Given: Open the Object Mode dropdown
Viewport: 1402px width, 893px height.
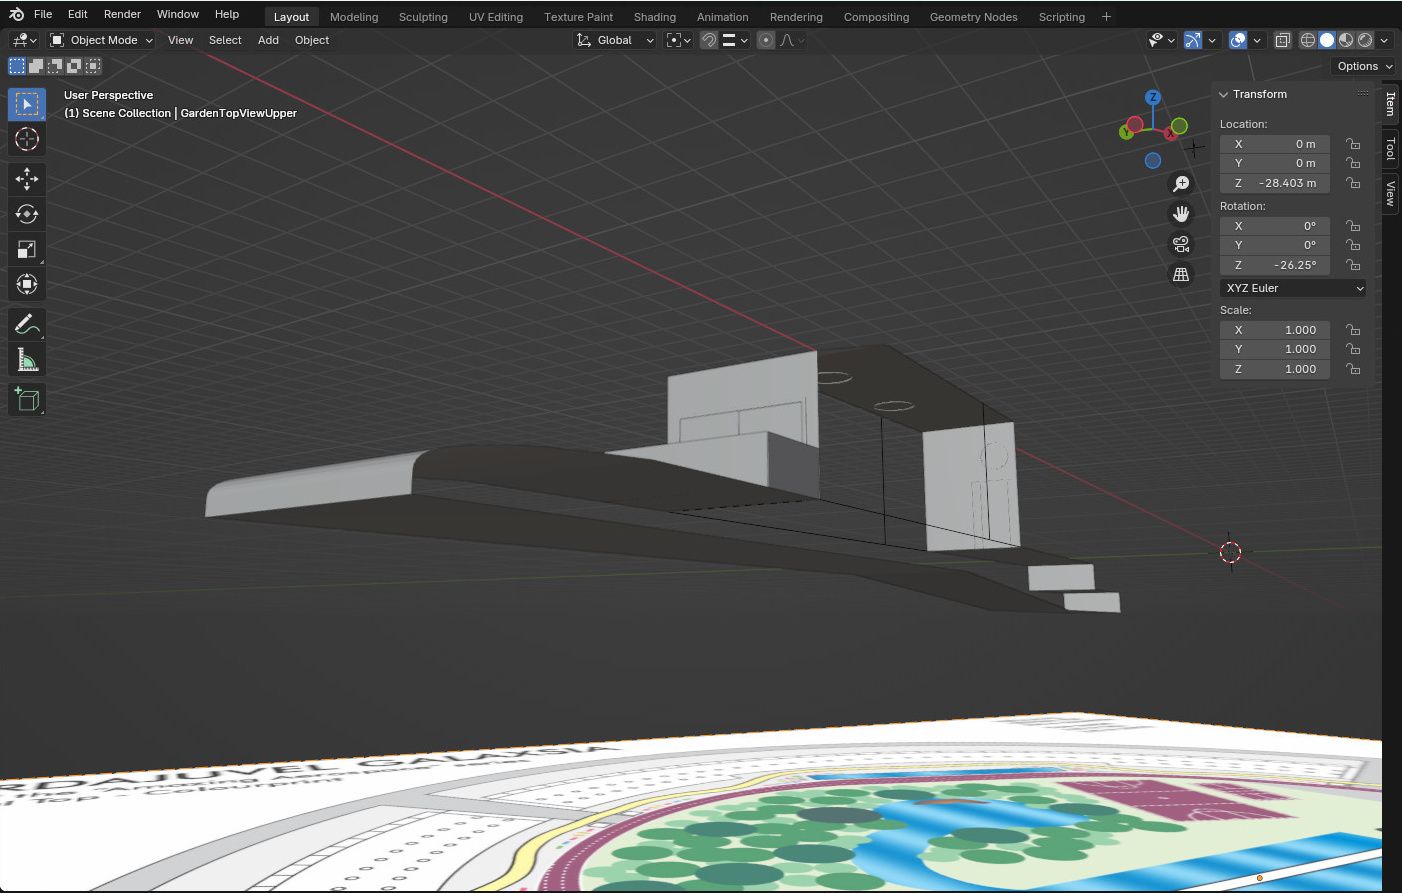Looking at the screenshot, I should coord(102,41).
